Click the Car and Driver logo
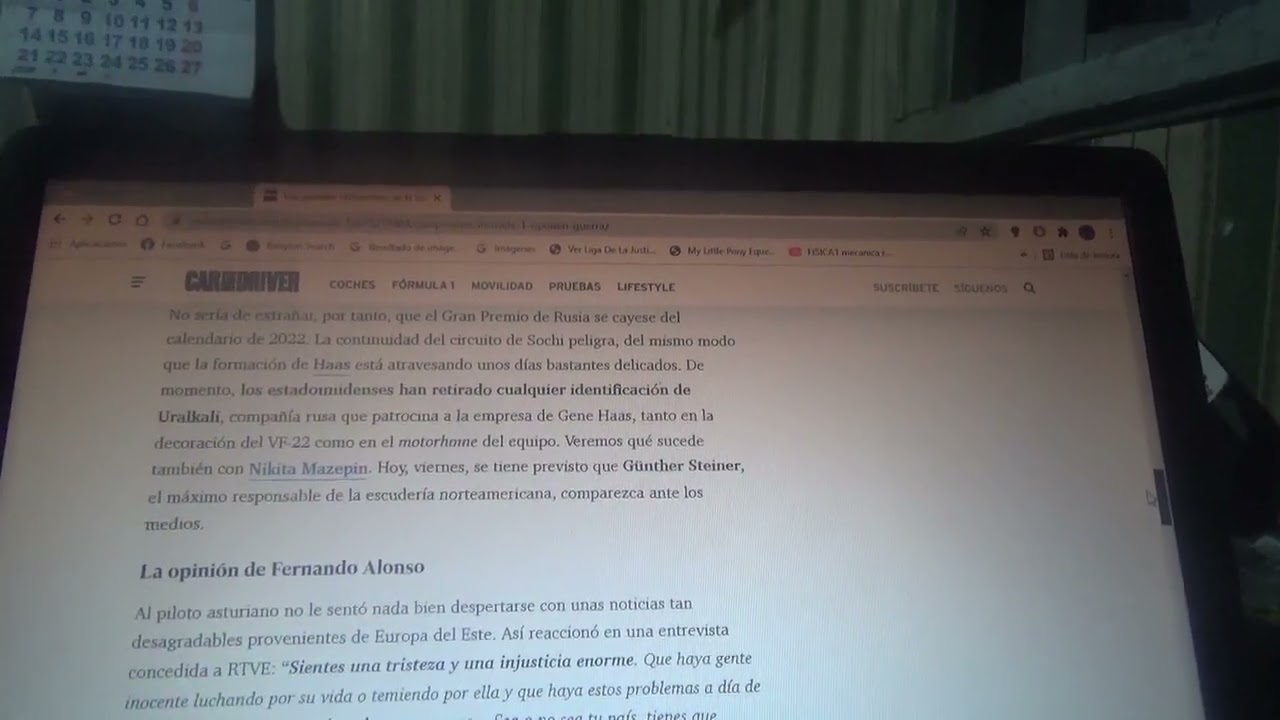Image resolution: width=1280 pixels, height=720 pixels. pyautogui.click(x=242, y=282)
